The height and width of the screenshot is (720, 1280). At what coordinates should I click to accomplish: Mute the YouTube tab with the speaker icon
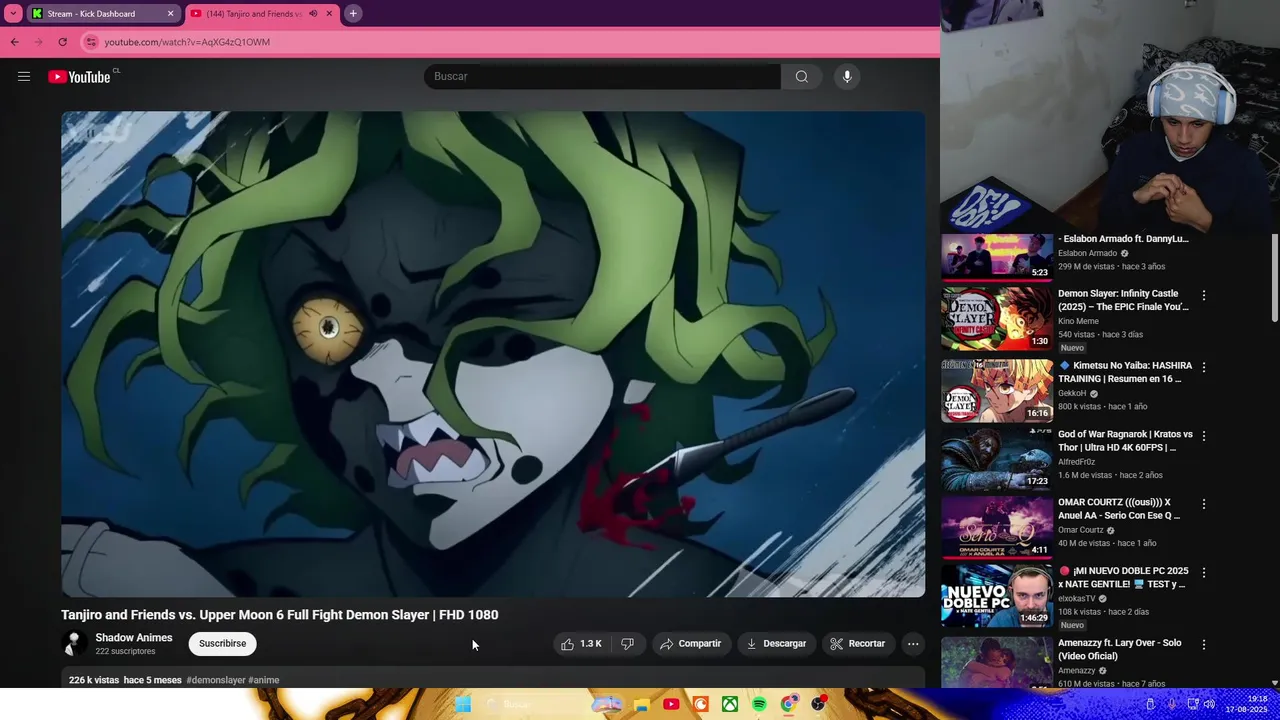(x=313, y=14)
